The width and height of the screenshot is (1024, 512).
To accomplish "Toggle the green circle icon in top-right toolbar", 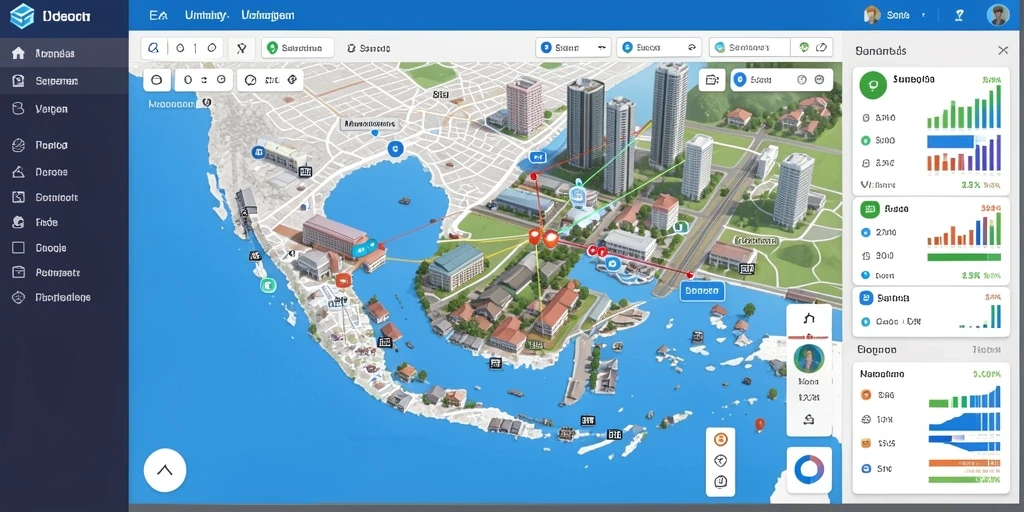I will 805,48.
